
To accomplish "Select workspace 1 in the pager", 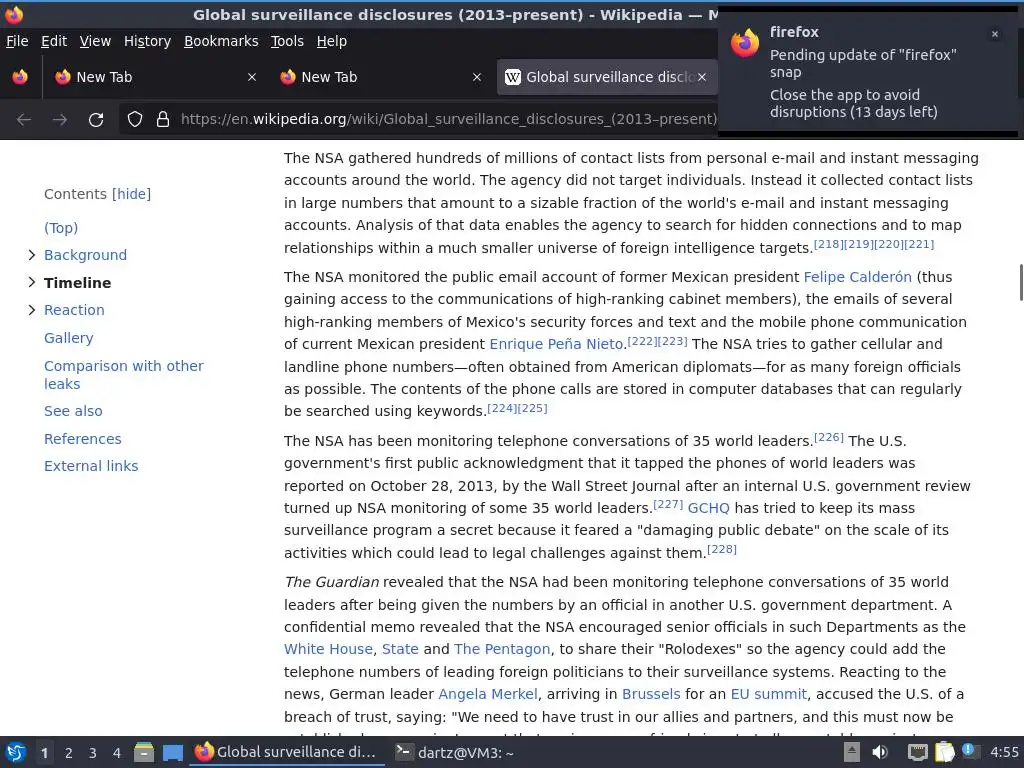I will click(x=44, y=753).
